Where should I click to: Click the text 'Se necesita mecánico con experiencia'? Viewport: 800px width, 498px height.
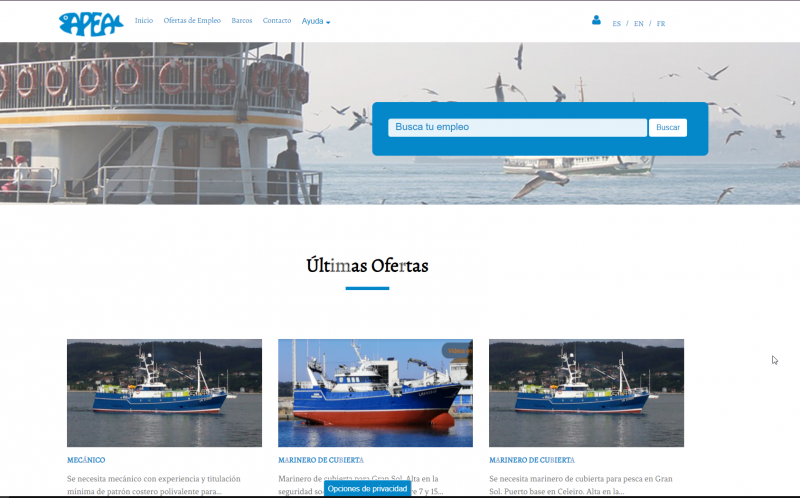pyautogui.click(x=135, y=479)
